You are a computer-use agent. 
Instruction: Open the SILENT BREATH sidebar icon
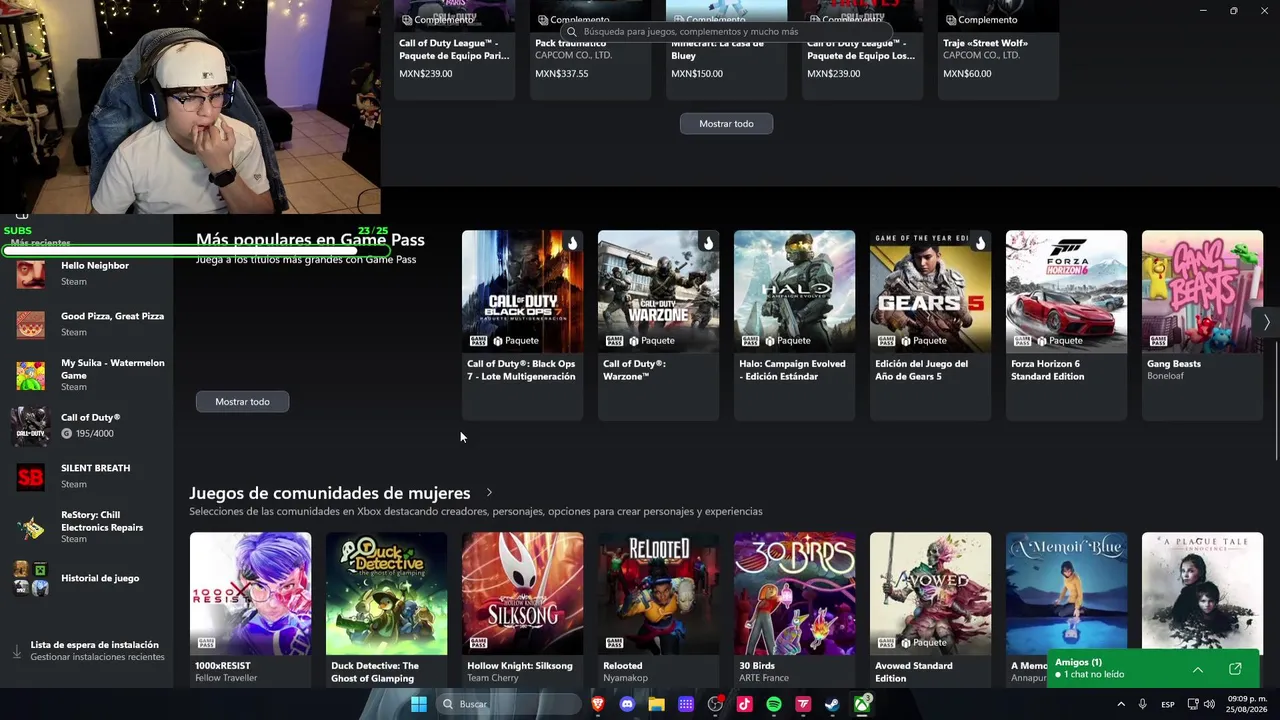pos(30,476)
